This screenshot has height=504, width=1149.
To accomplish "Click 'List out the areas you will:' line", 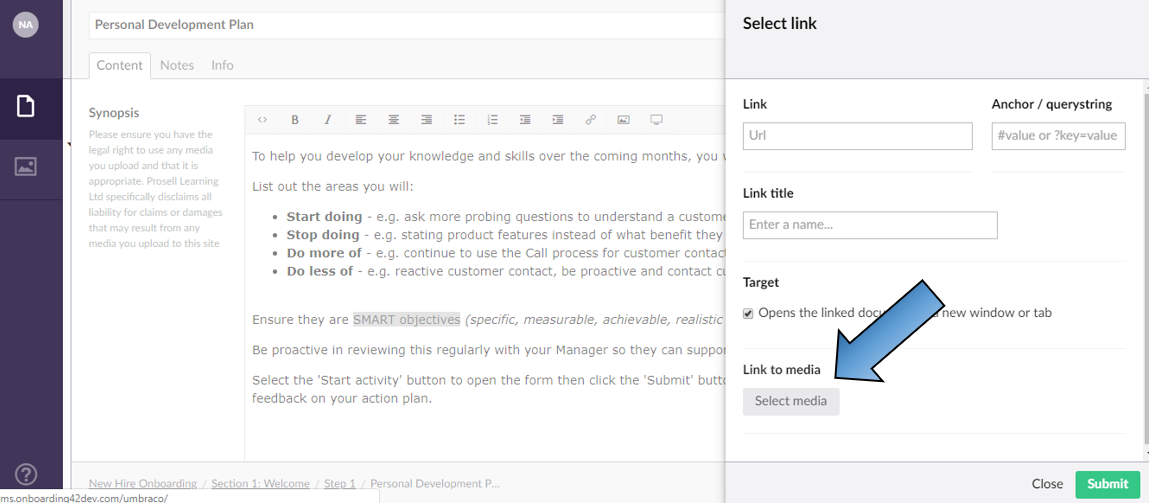I will [x=333, y=186].
